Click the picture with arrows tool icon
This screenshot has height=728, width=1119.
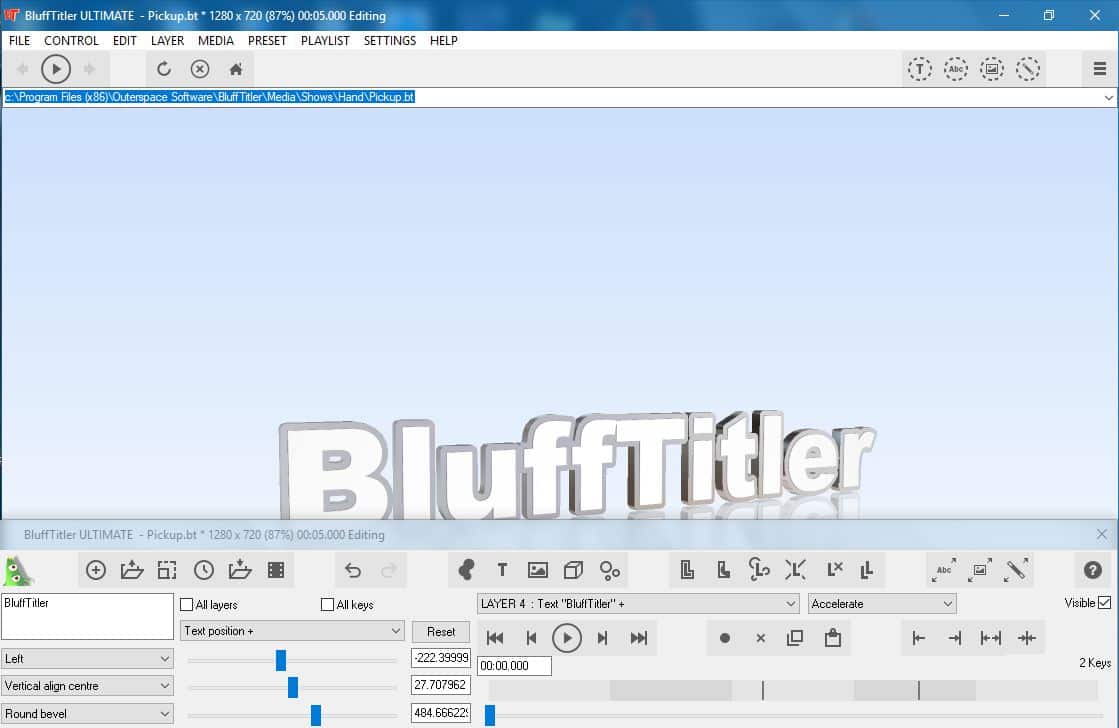point(980,570)
